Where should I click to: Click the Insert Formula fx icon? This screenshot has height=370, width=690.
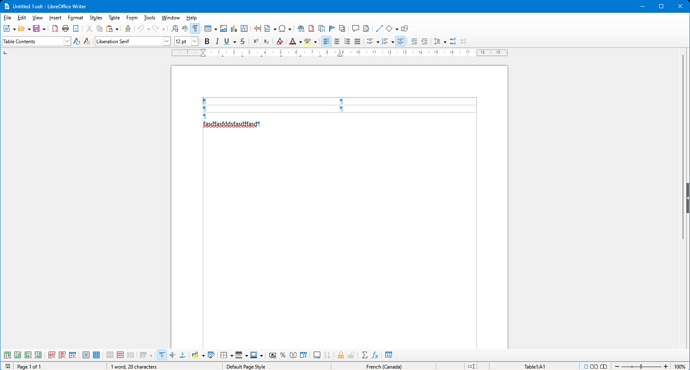tap(375, 355)
